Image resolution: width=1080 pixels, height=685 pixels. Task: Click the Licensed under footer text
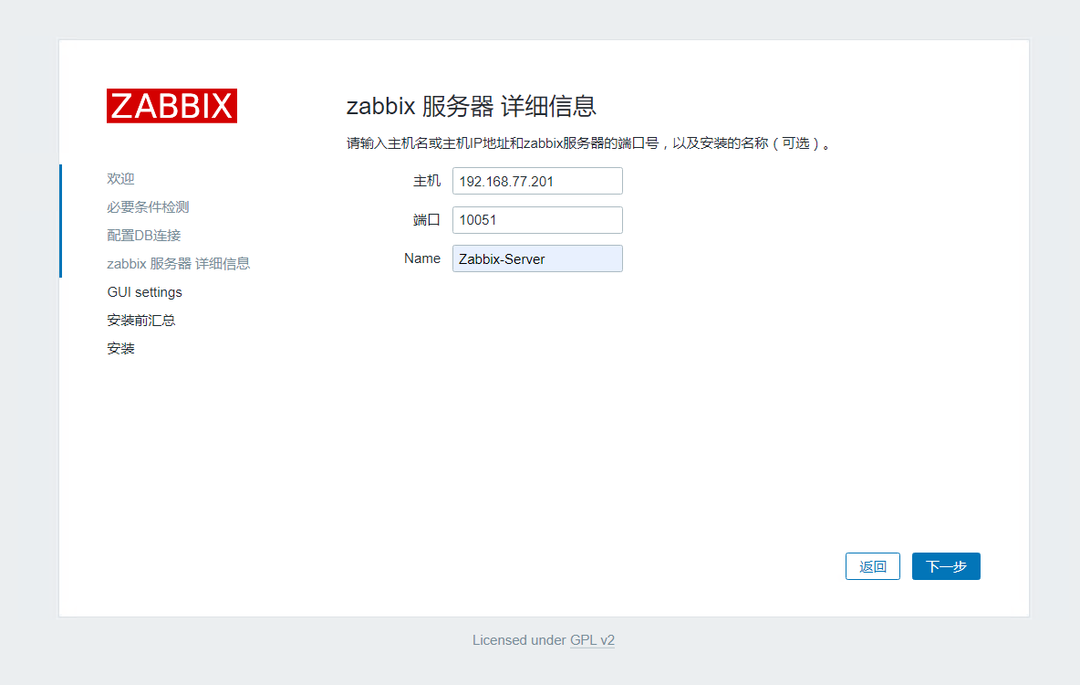[519, 640]
